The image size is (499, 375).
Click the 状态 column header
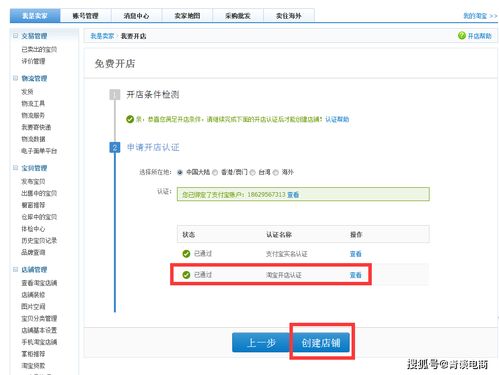189,235
